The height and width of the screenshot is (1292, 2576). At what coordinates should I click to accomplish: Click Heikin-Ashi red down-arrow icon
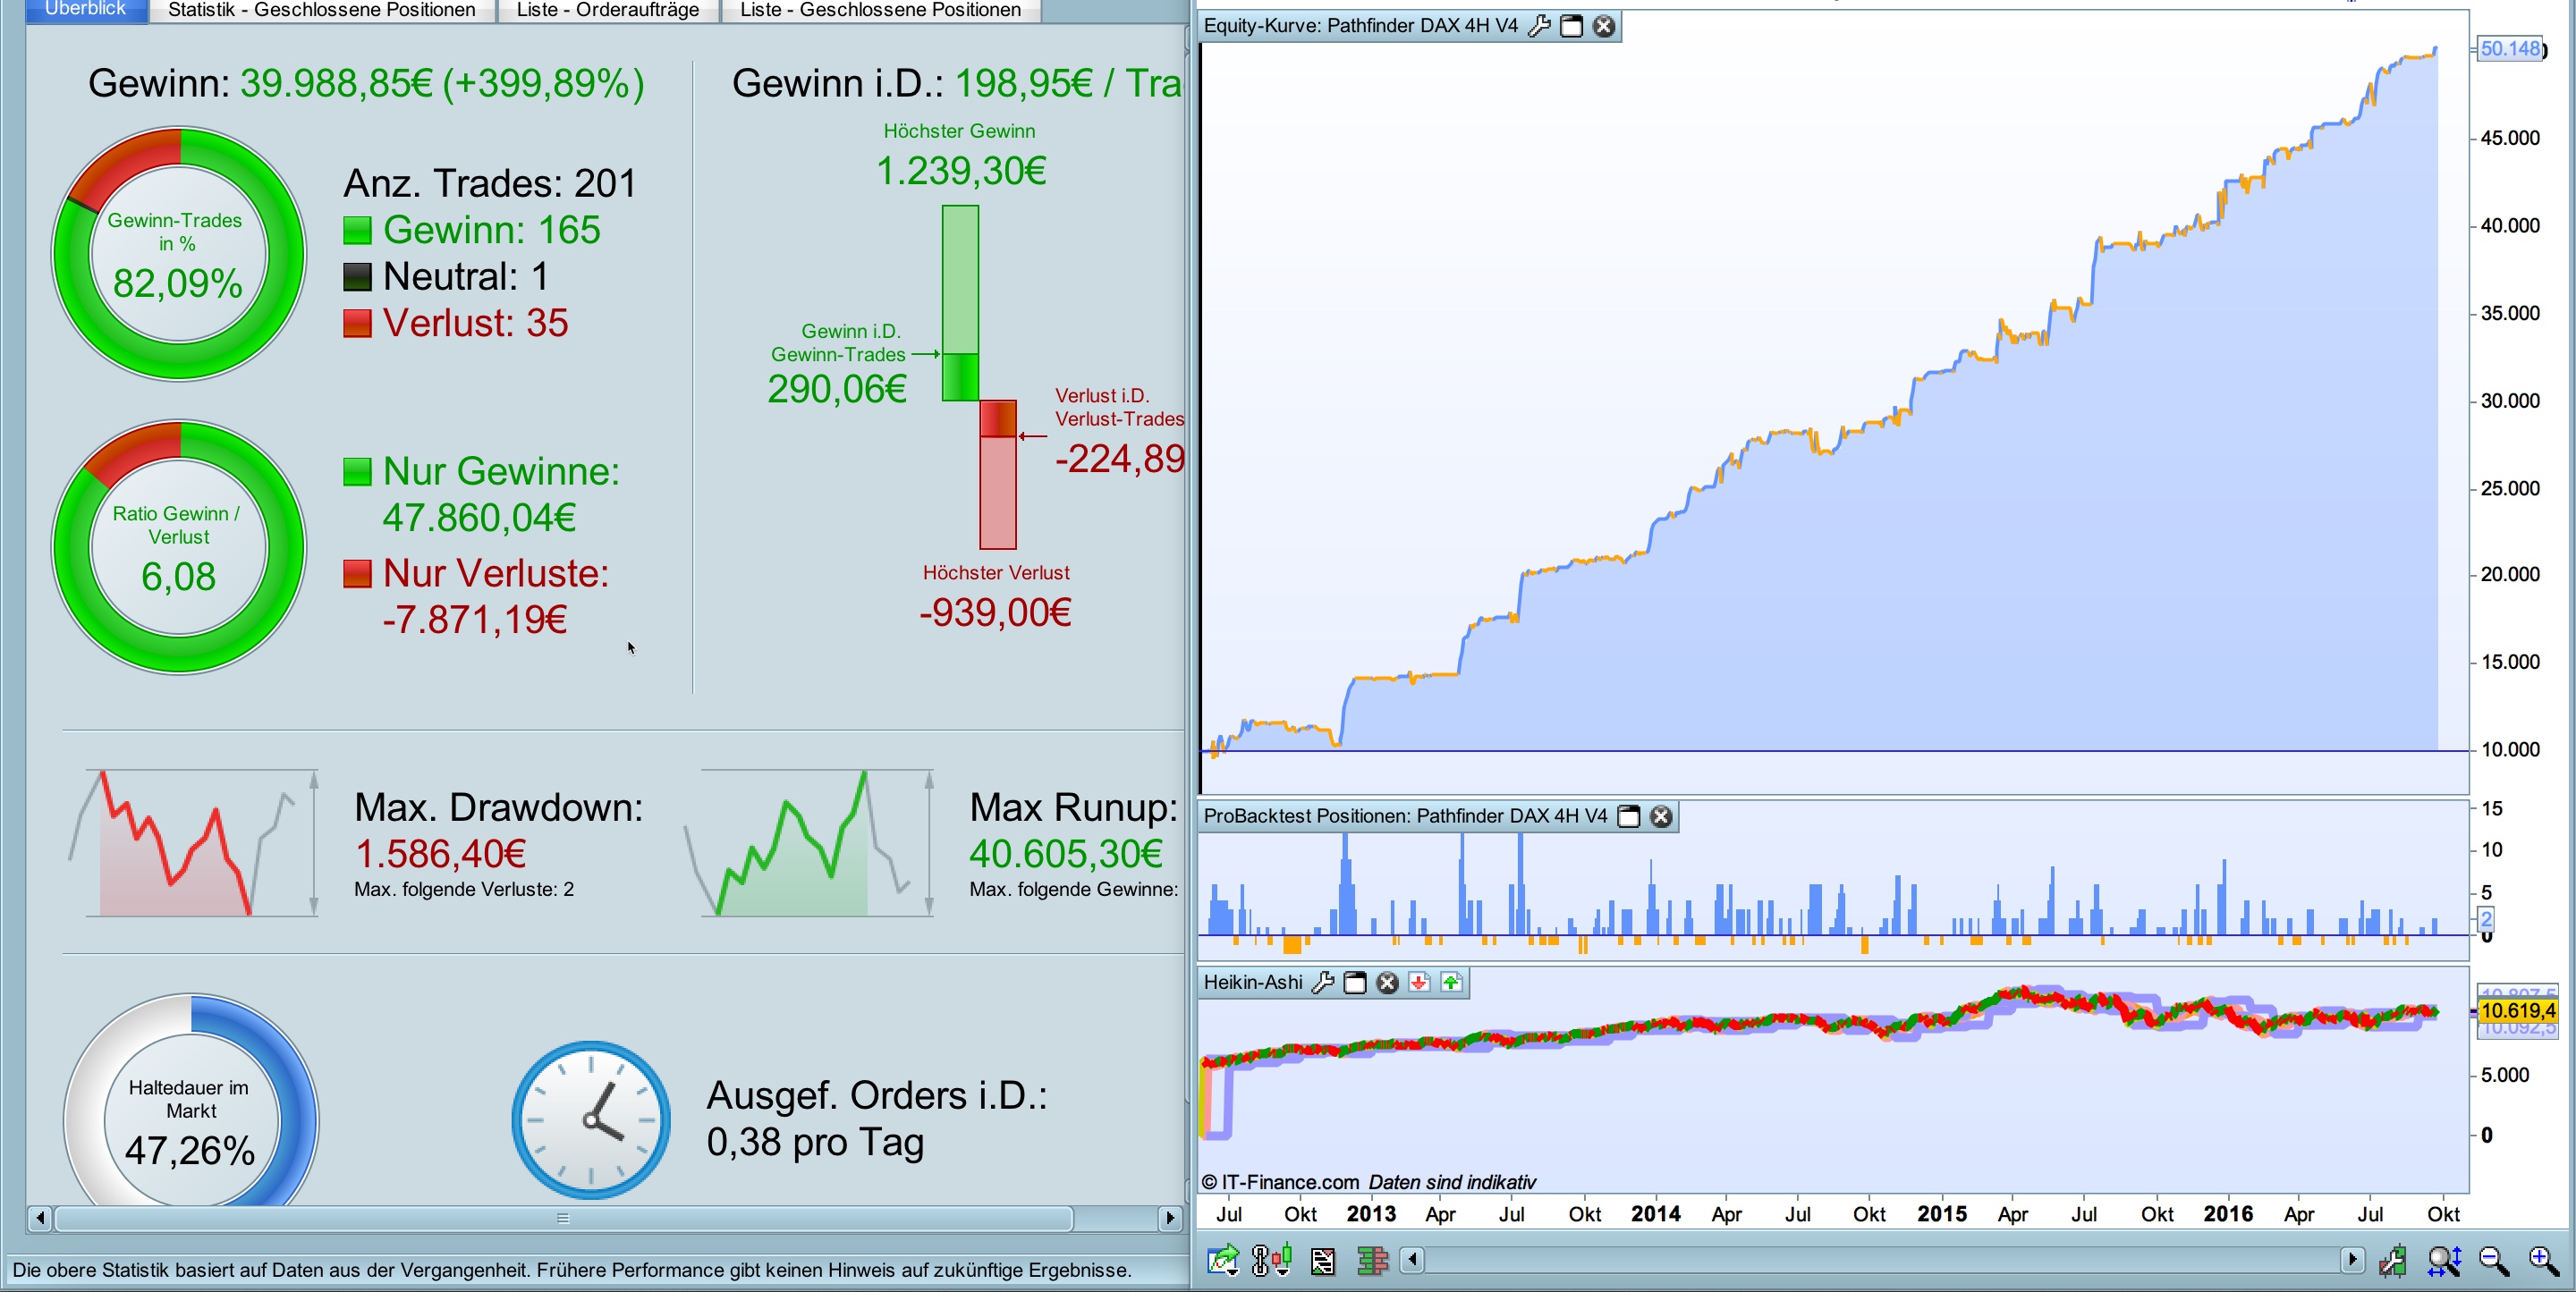[1418, 982]
